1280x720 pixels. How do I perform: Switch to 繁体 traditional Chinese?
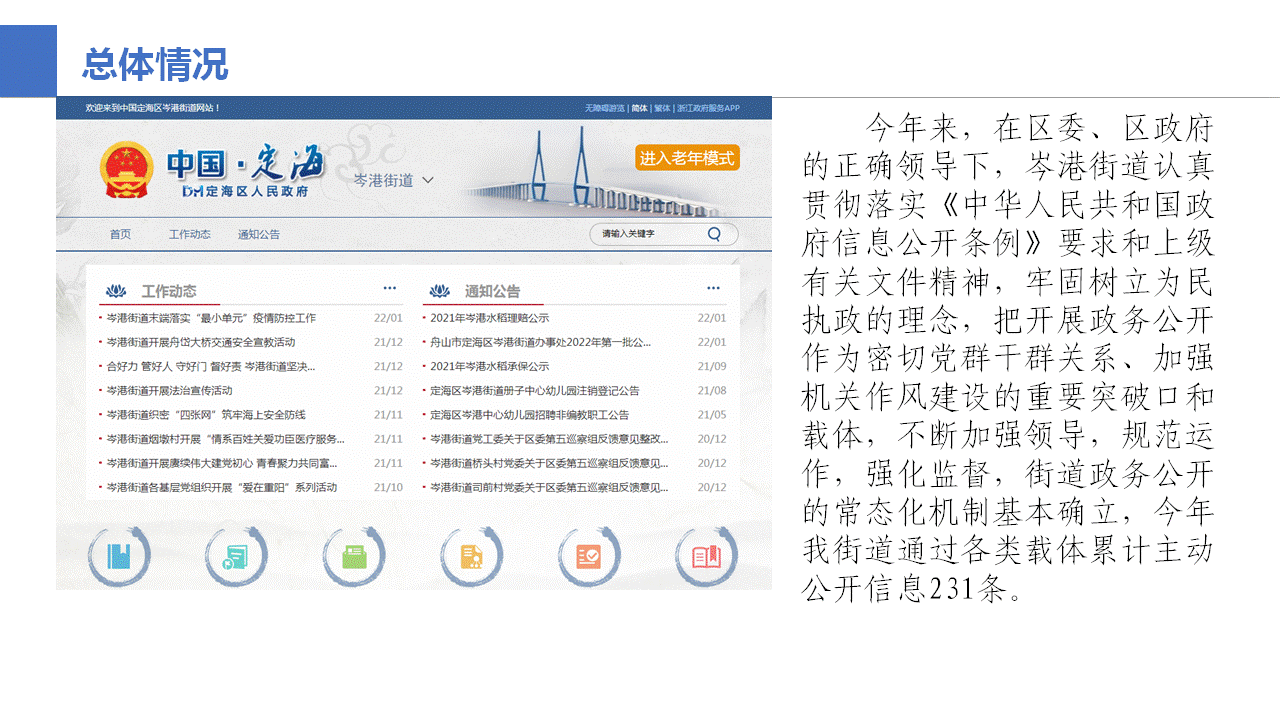(x=662, y=108)
